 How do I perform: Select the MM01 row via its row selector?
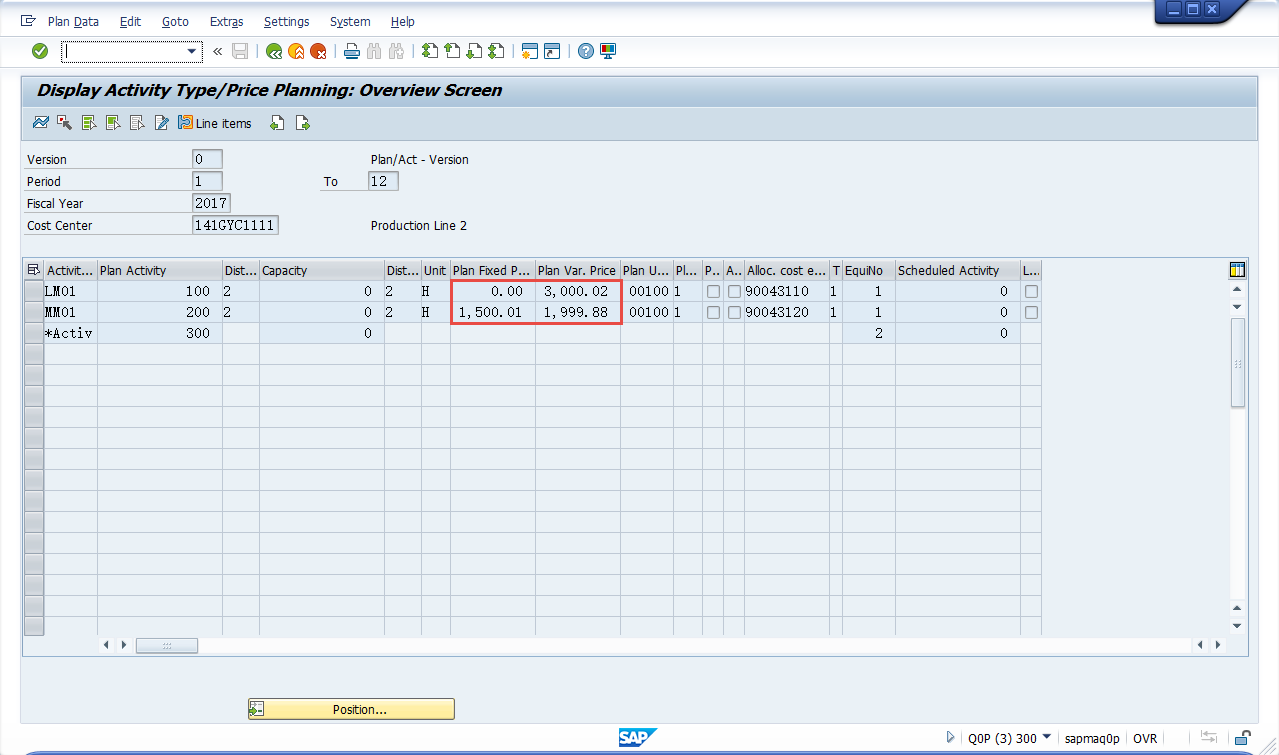34,312
